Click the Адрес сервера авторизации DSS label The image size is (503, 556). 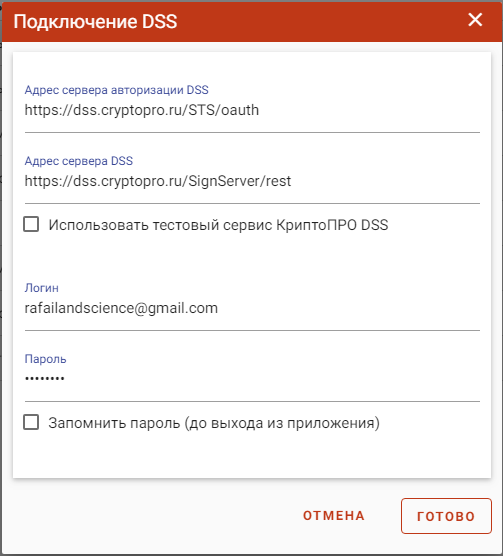click(116, 90)
